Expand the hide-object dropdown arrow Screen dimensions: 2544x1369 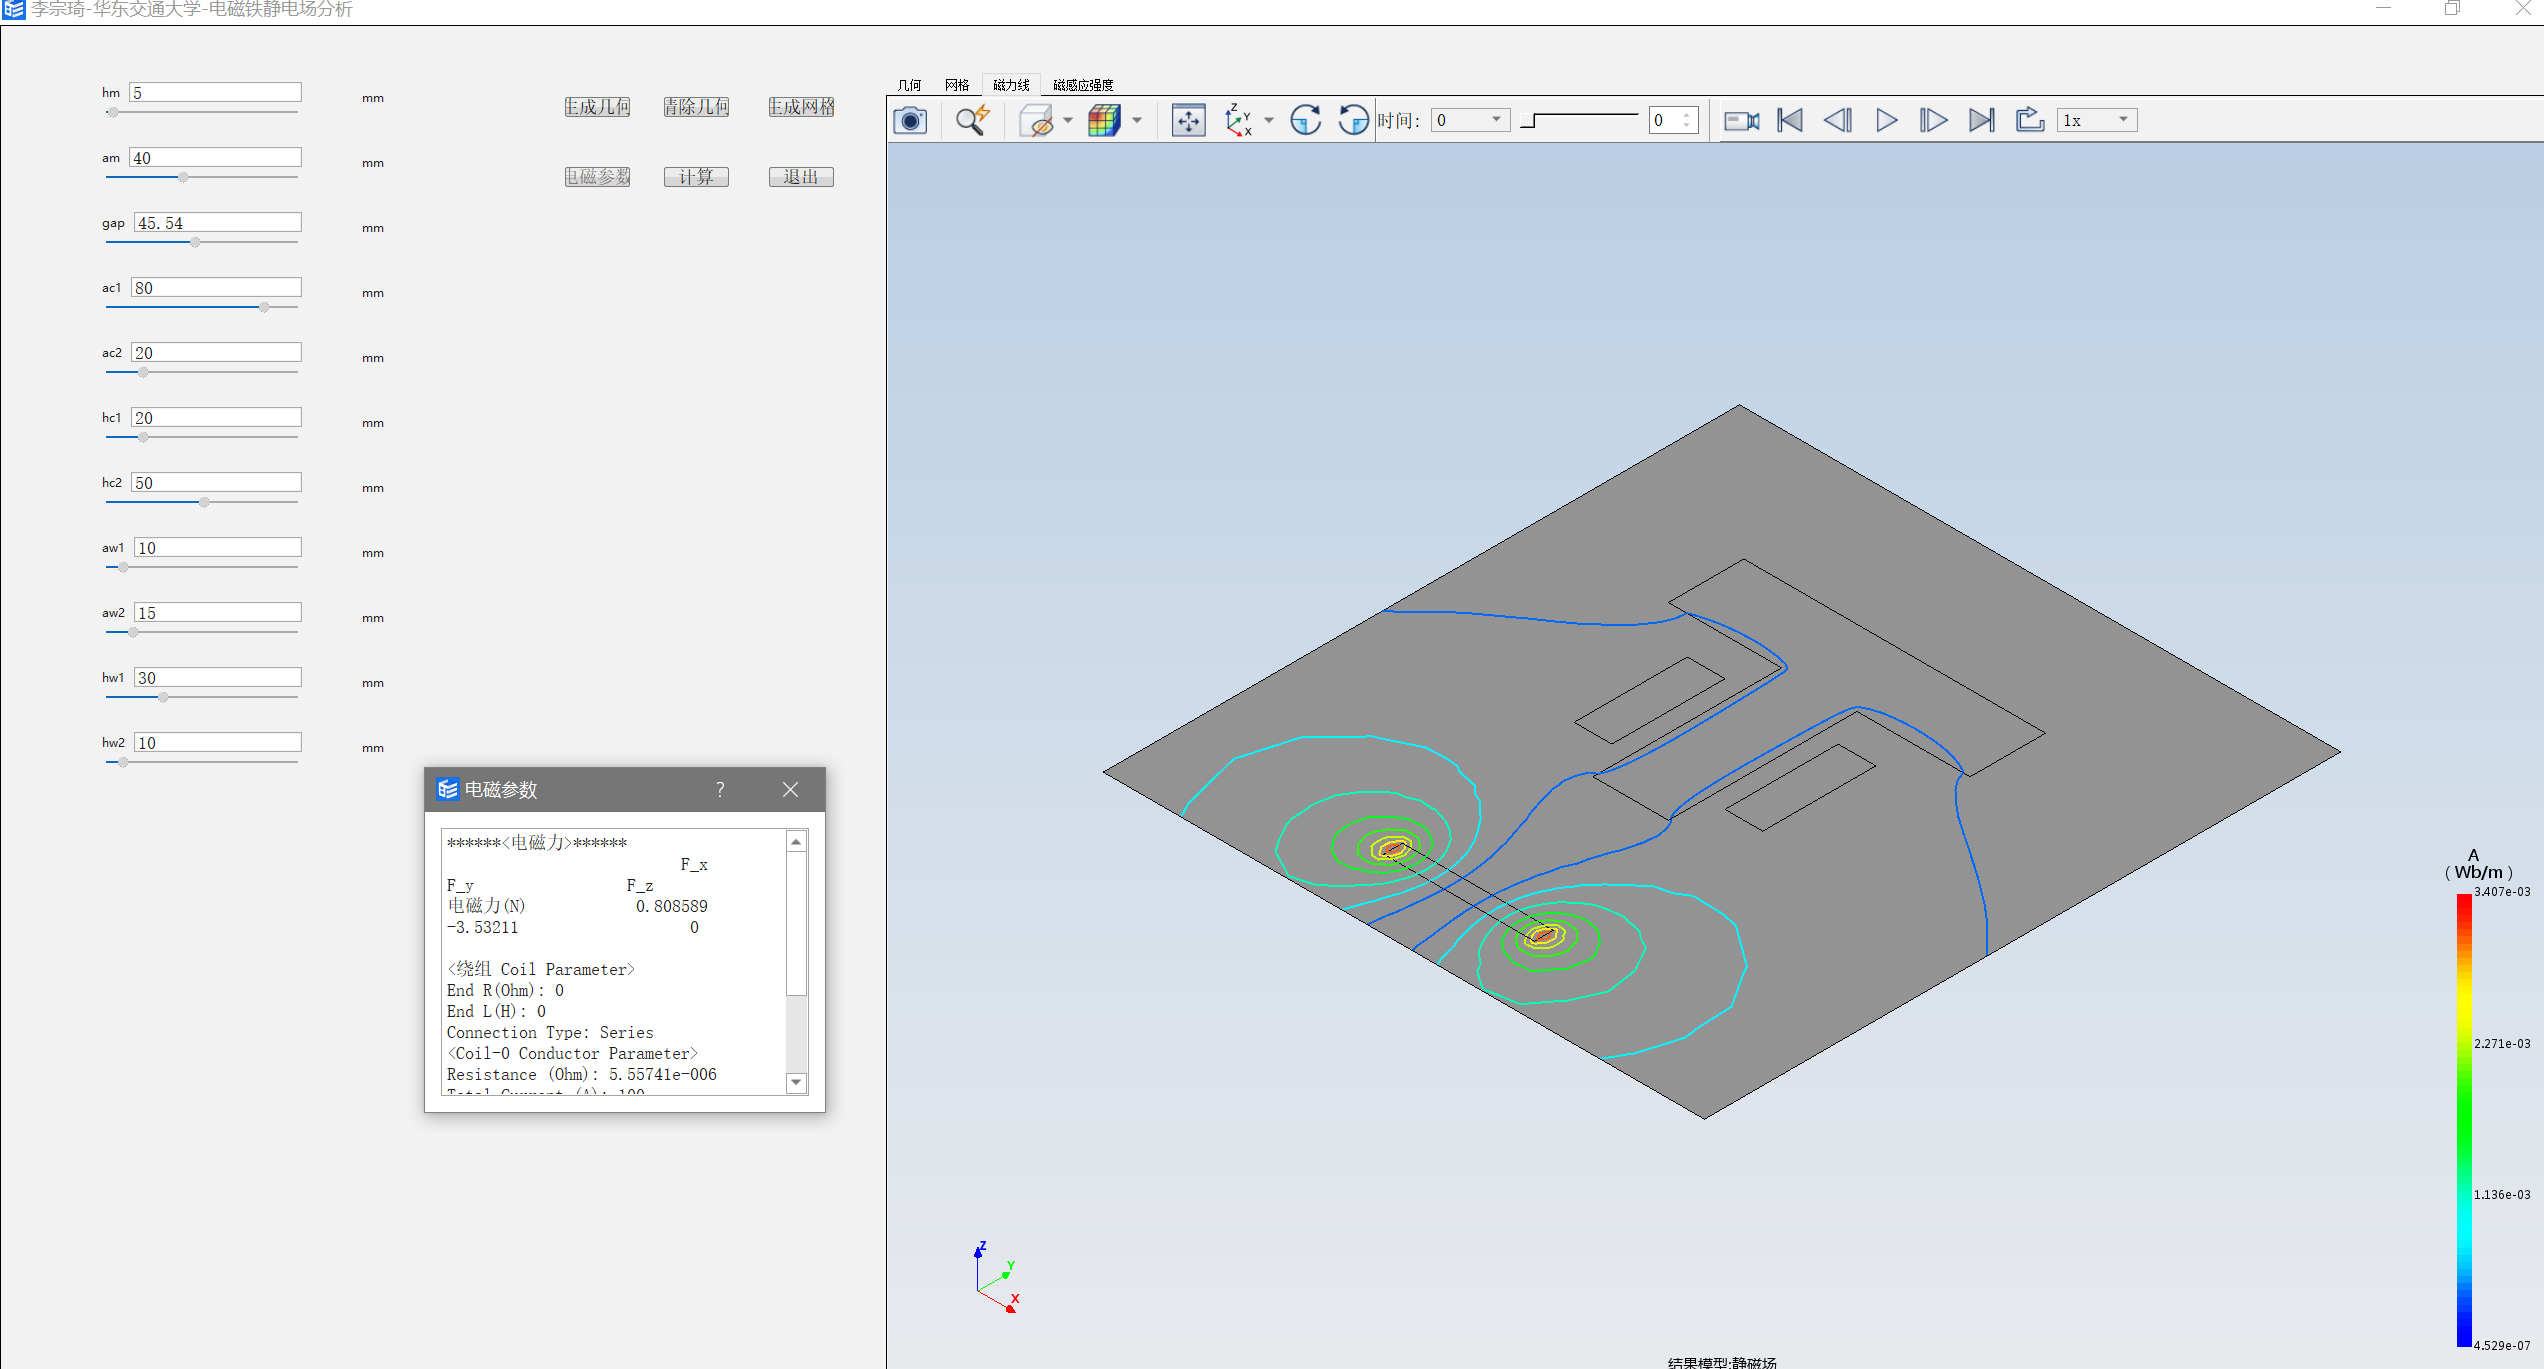pos(1068,121)
